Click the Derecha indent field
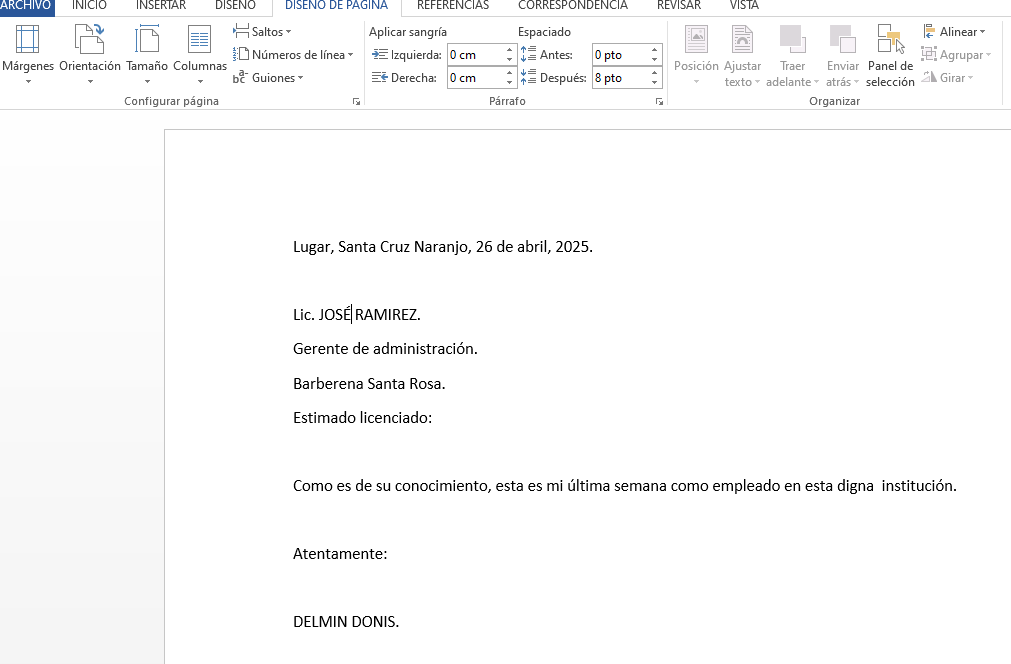This screenshot has height=664, width=1011. [x=475, y=78]
